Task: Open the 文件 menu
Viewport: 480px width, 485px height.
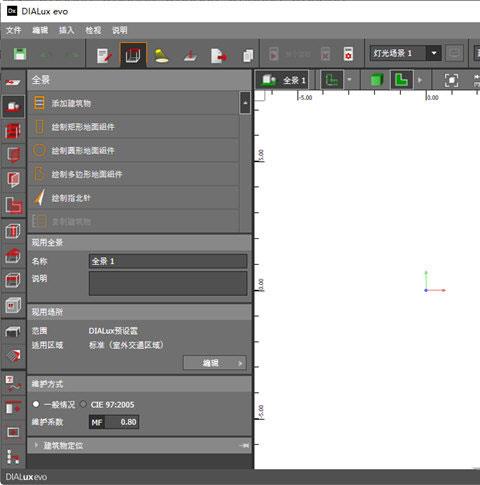Action: point(14,30)
